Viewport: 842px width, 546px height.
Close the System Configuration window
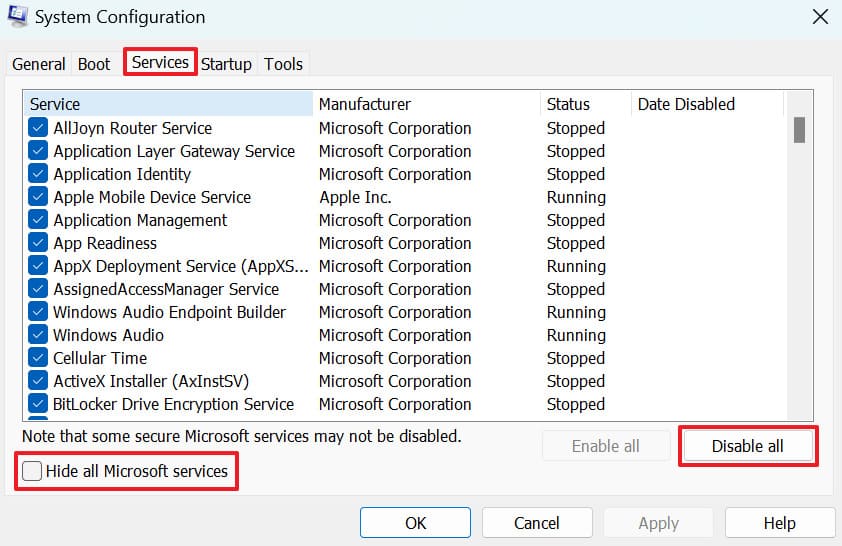coord(820,17)
